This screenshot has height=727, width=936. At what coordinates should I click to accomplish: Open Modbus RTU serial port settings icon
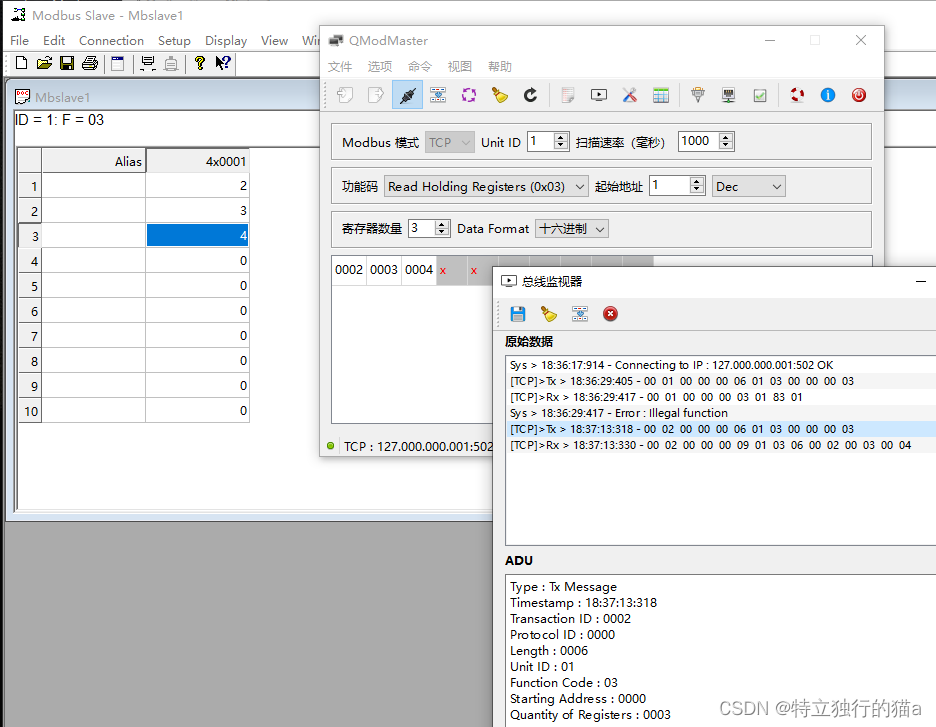[x=698, y=95]
